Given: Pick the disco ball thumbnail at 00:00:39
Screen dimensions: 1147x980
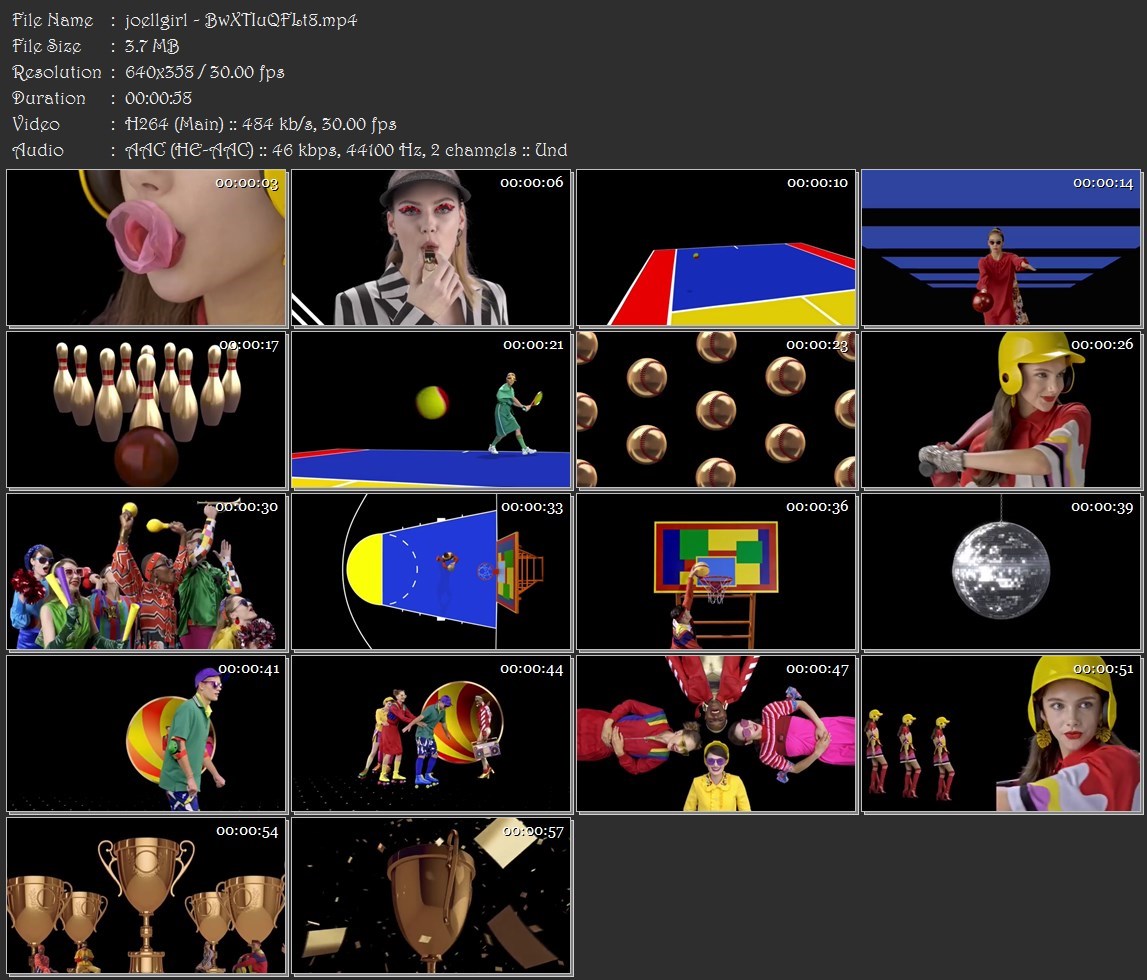Looking at the screenshot, I should pos(1001,571).
